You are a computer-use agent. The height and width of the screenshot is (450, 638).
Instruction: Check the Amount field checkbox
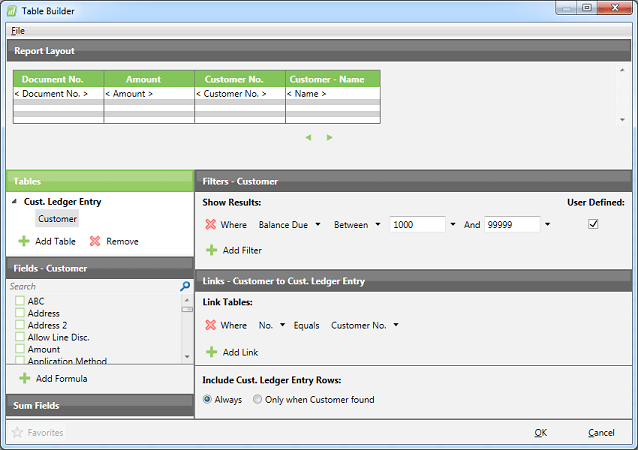click(x=20, y=349)
